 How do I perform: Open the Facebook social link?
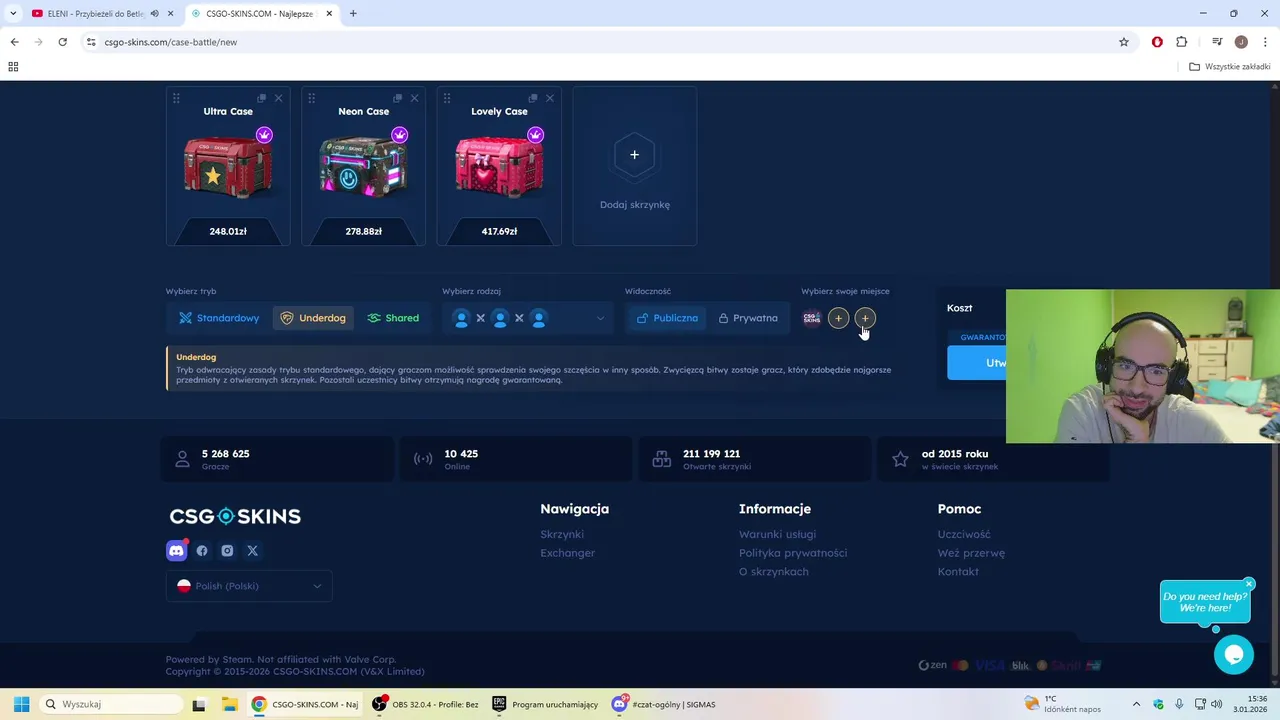(x=202, y=551)
